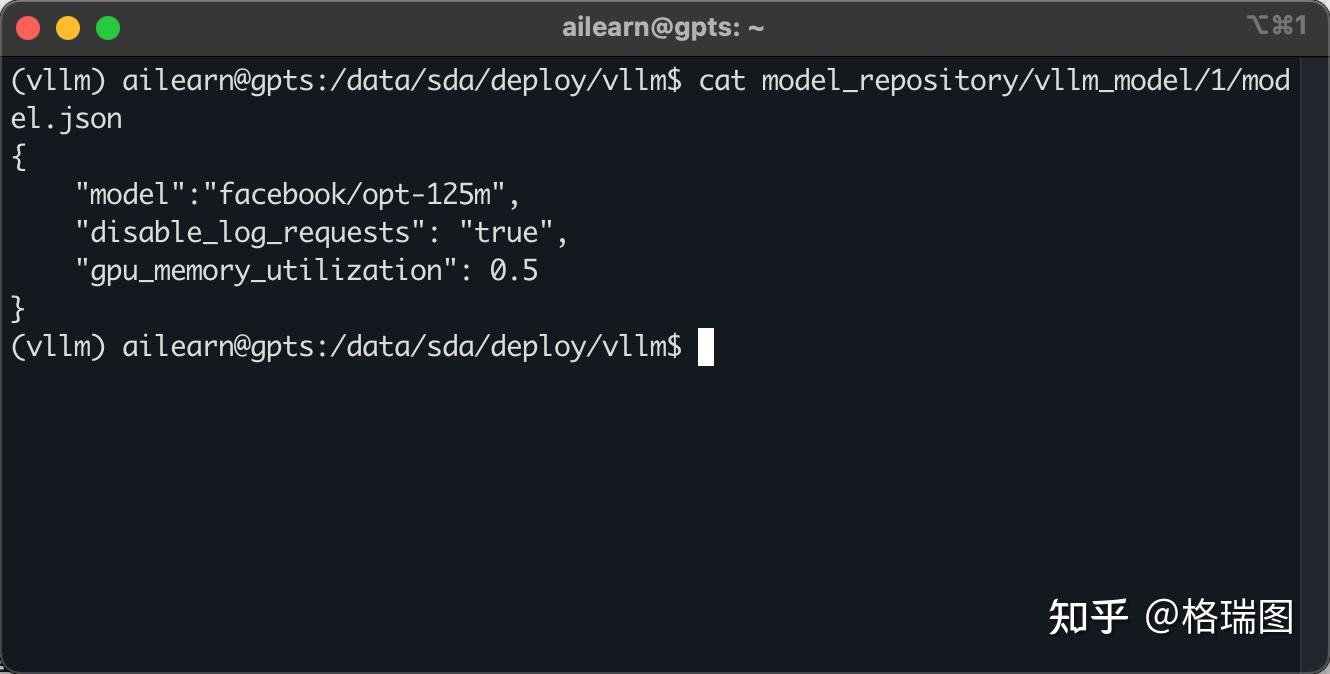Screen dimensions: 1330x674
Task: Click the (vllm) environment tag on last prompt
Action: pyautogui.click(x=58, y=347)
